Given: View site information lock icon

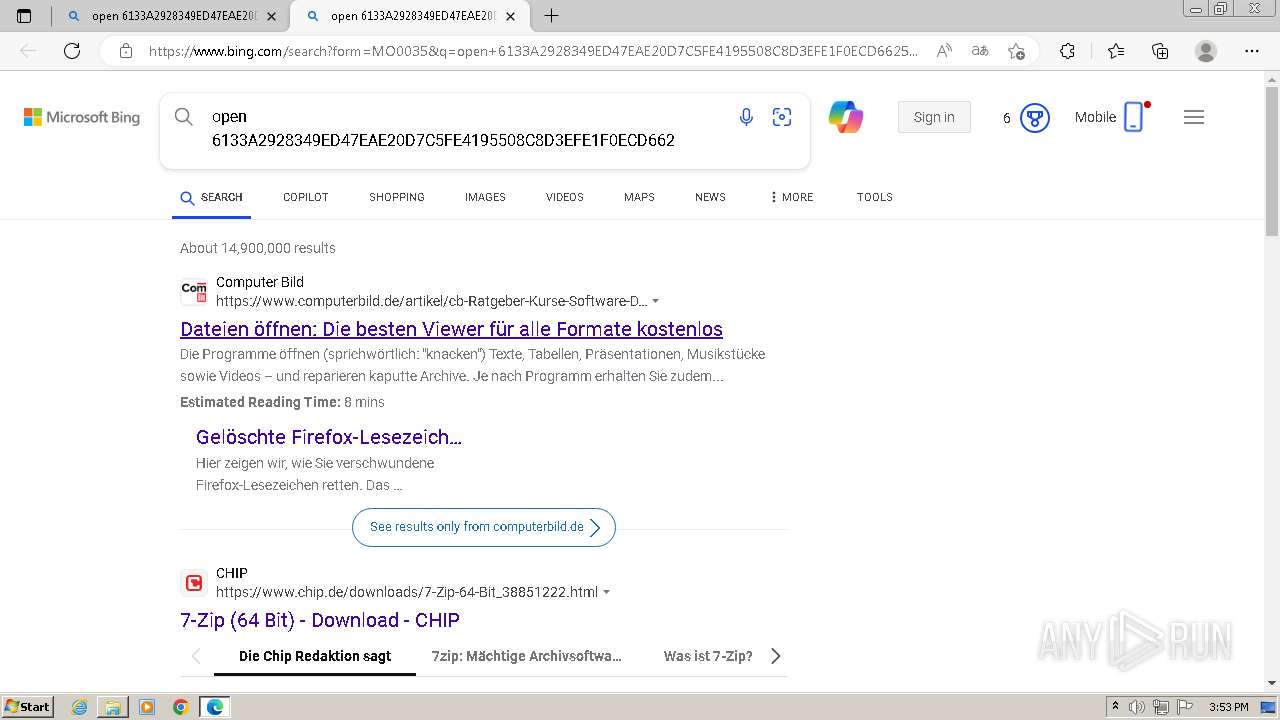Looking at the screenshot, I should click(x=125, y=51).
